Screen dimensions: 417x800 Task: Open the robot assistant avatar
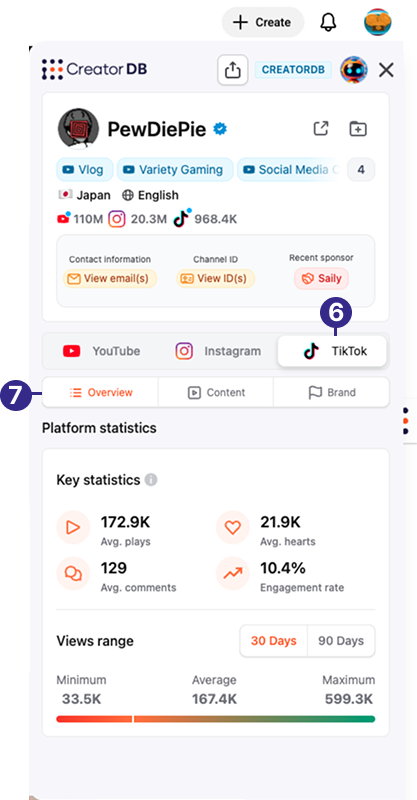[354, 70]
